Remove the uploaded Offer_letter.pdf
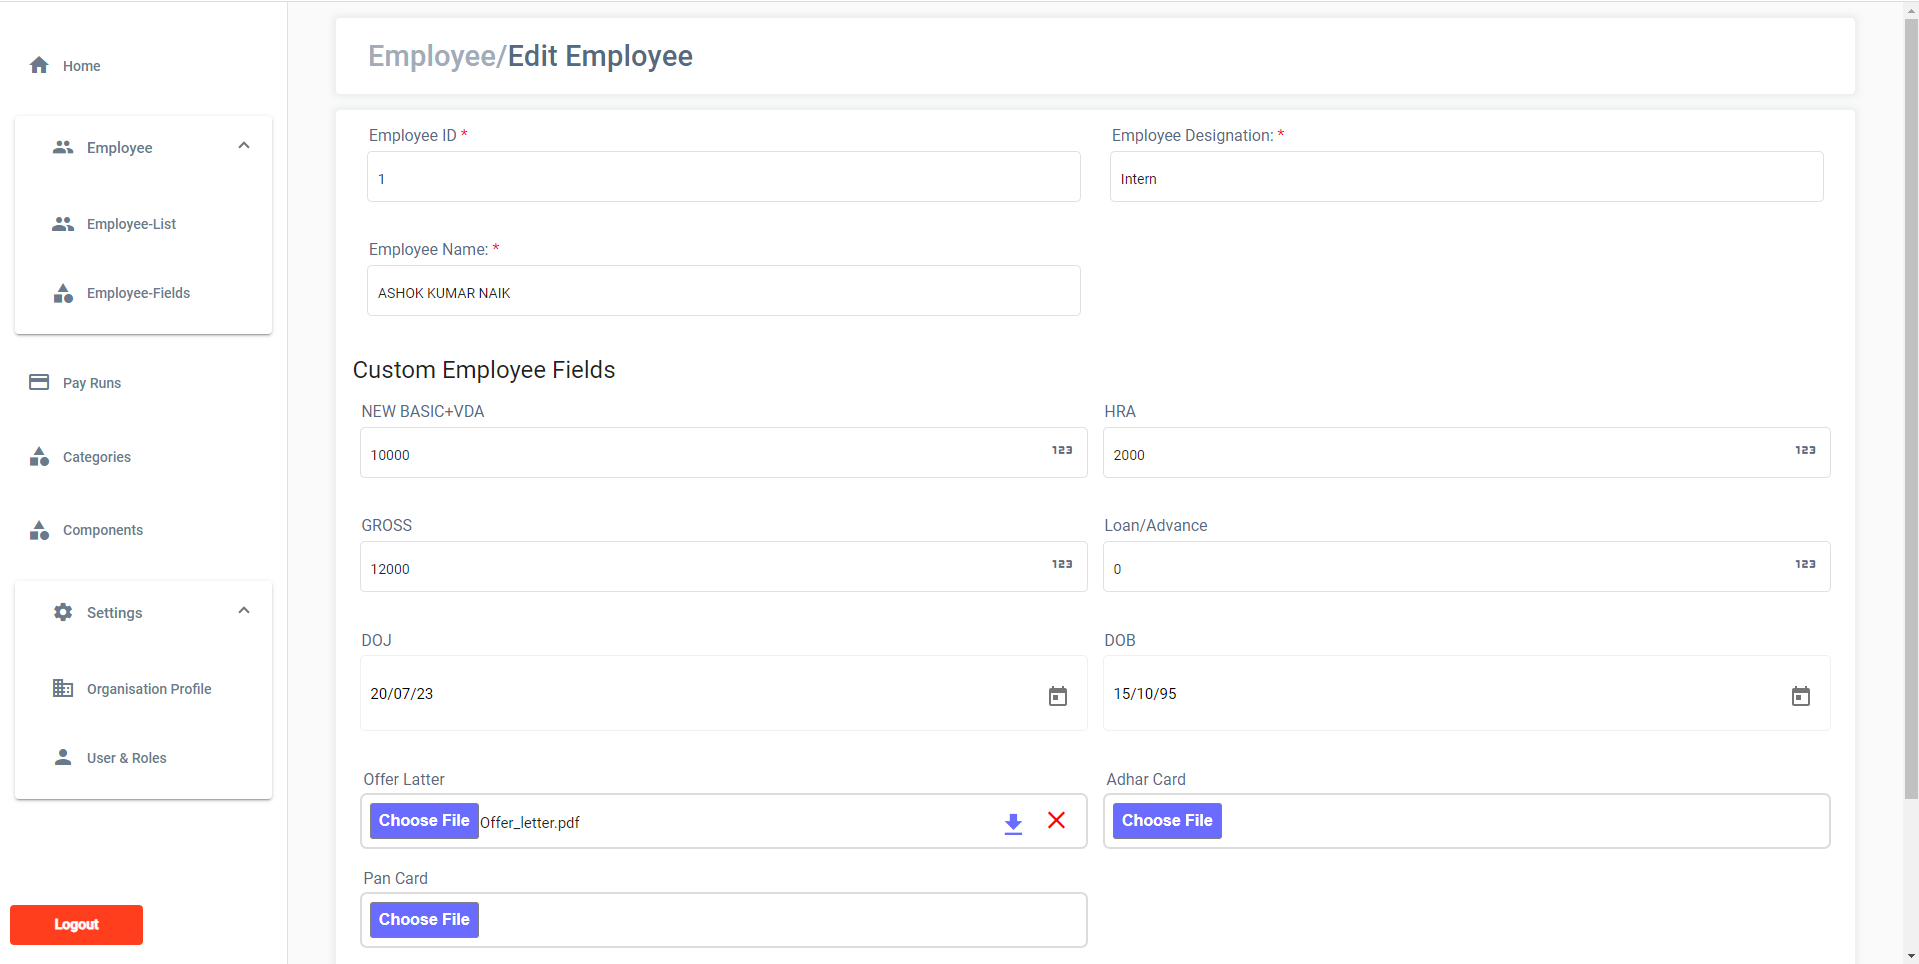The height and width of the screenshot is (964, 1919). tap(1056, 821)
